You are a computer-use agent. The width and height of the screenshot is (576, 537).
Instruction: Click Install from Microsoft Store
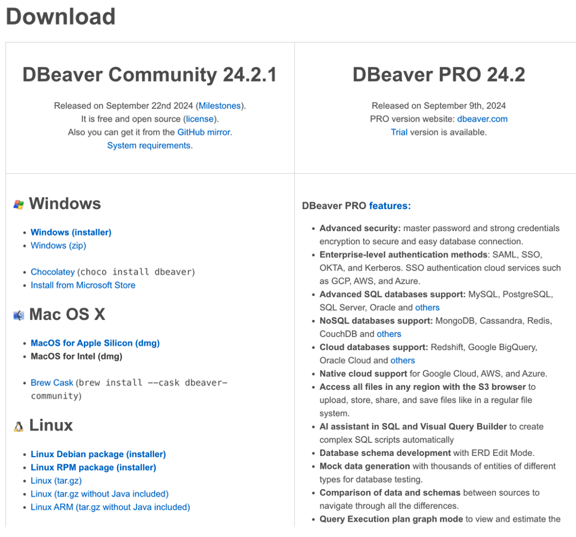tap(83, 285)
